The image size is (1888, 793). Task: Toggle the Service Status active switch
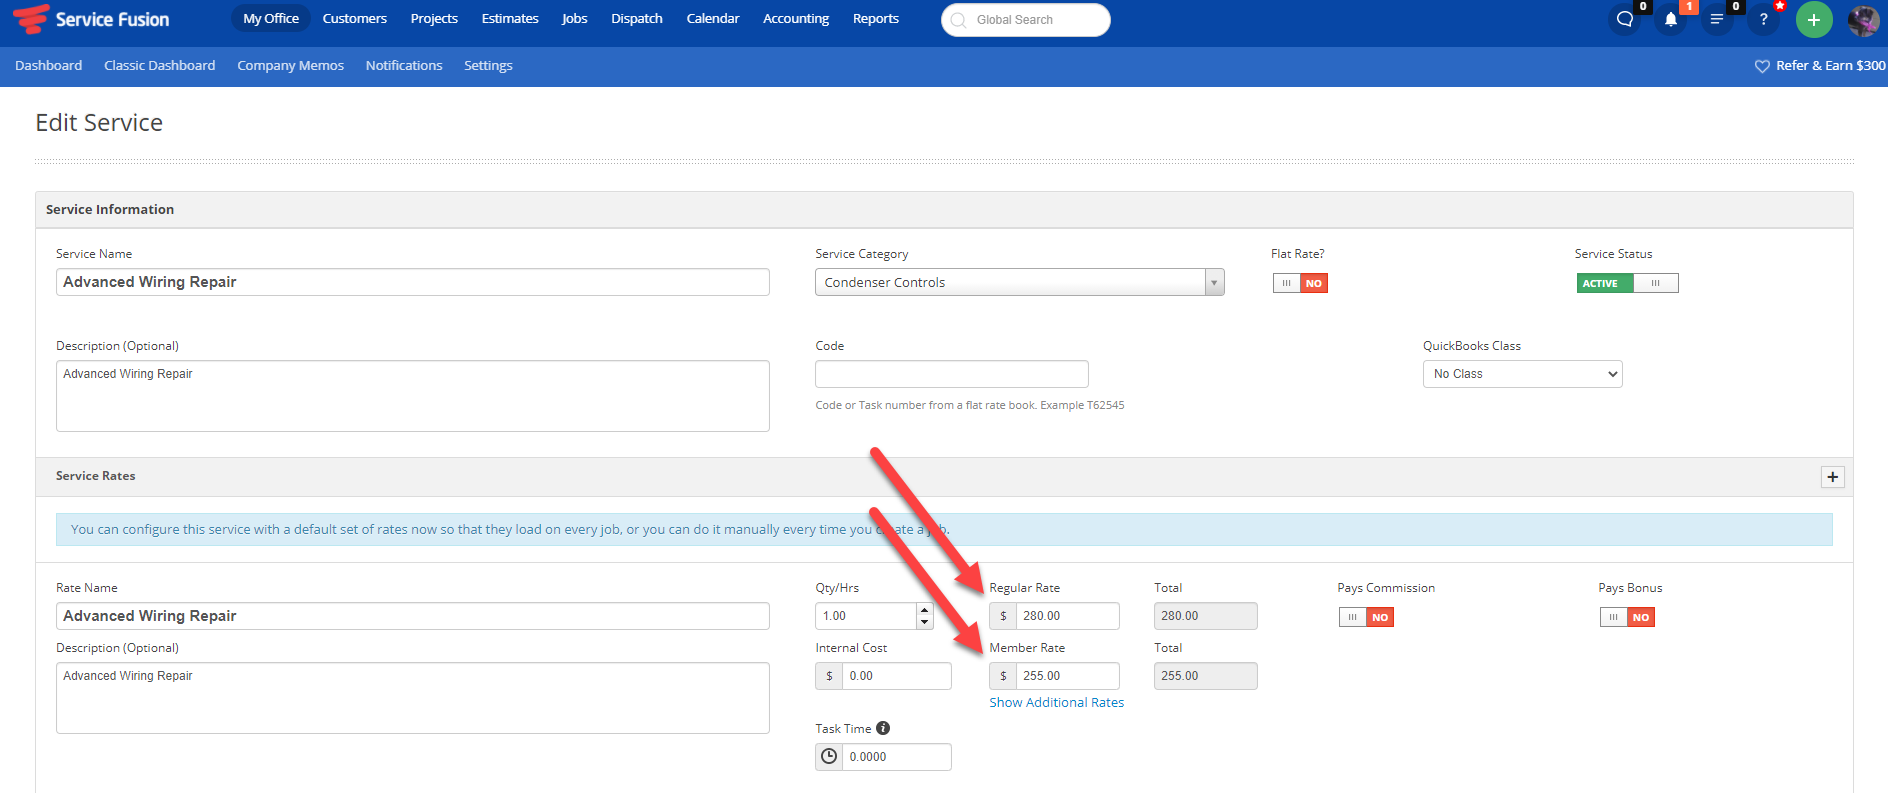coord(1627,283)
